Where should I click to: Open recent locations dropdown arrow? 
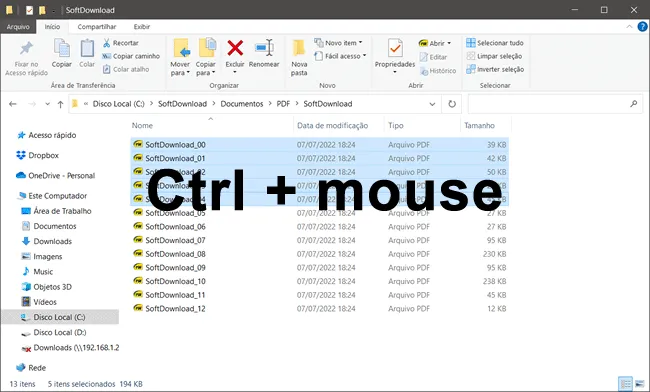coord(47,104)
